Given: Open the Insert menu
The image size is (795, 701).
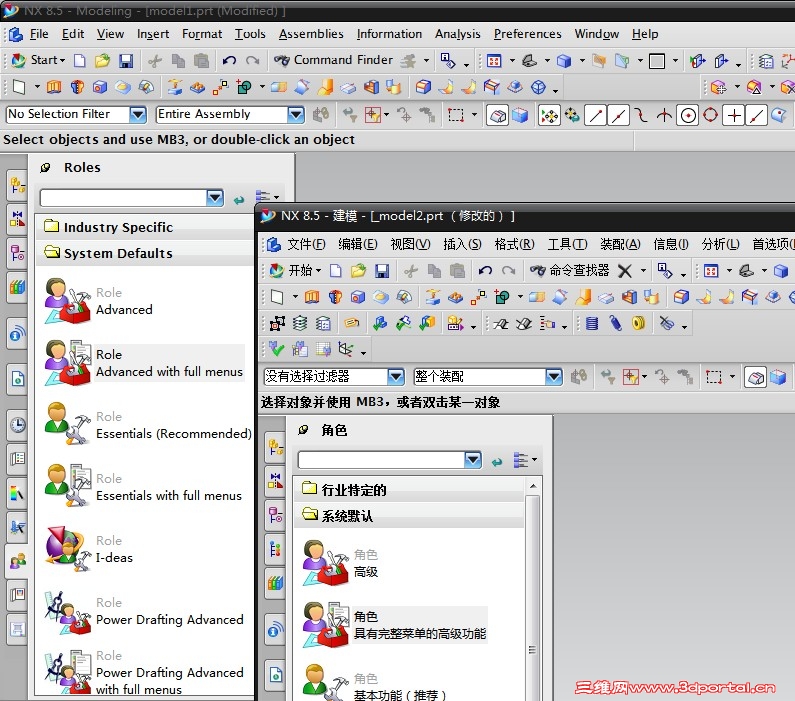Looking at the screenshot, I should point(153,34).
